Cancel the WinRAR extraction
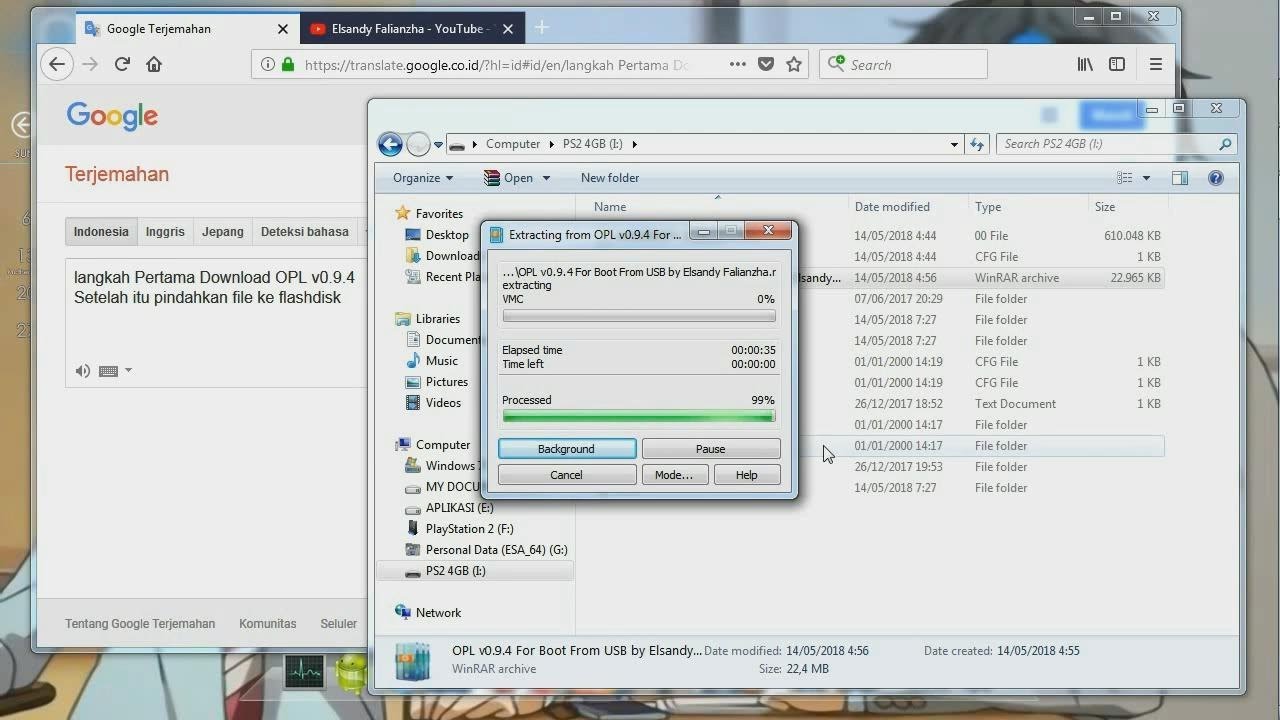Image resolution: width=1280 pixels, height=720 pixels. 566,475
